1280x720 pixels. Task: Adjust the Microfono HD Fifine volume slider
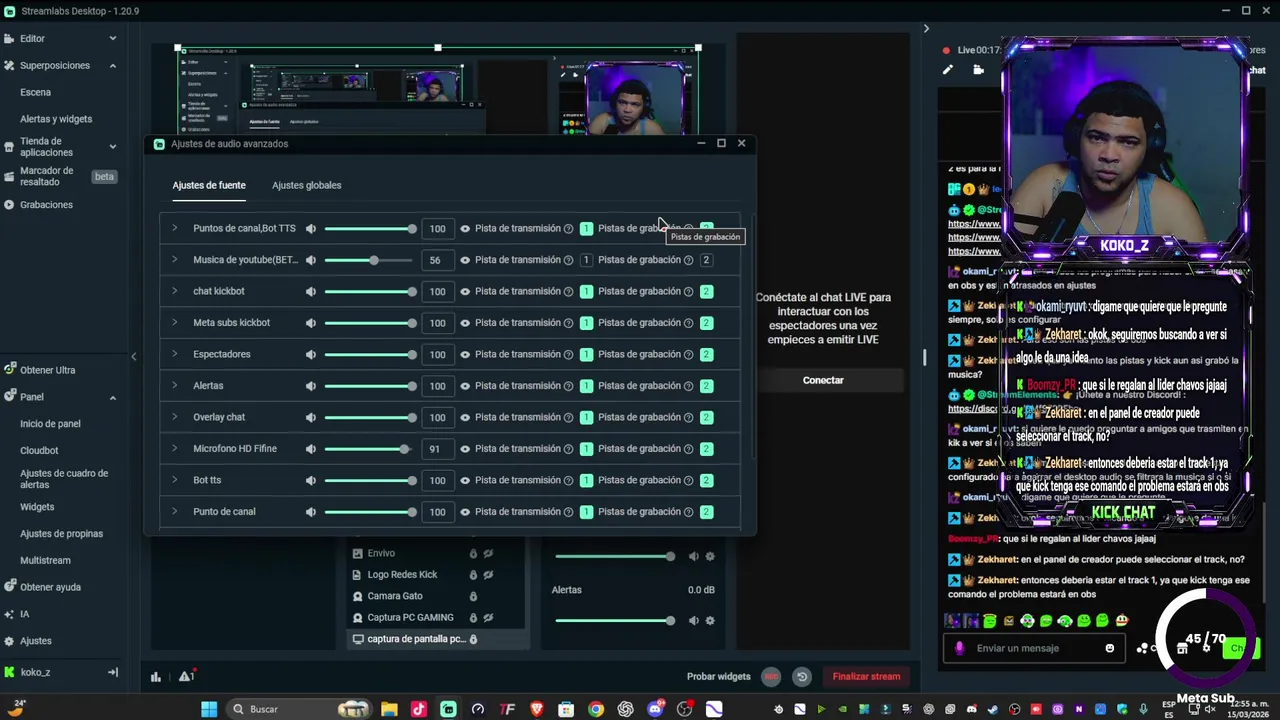point(369,449)
